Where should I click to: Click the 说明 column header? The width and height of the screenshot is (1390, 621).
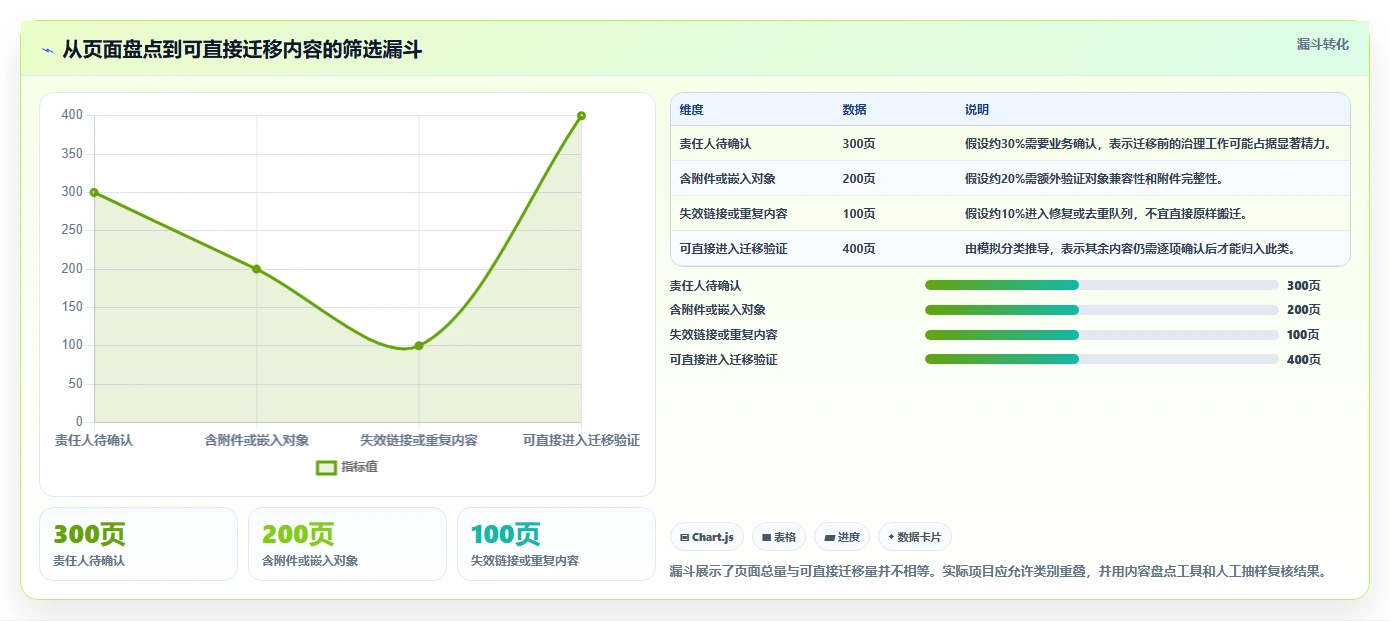tap(977, 110)
